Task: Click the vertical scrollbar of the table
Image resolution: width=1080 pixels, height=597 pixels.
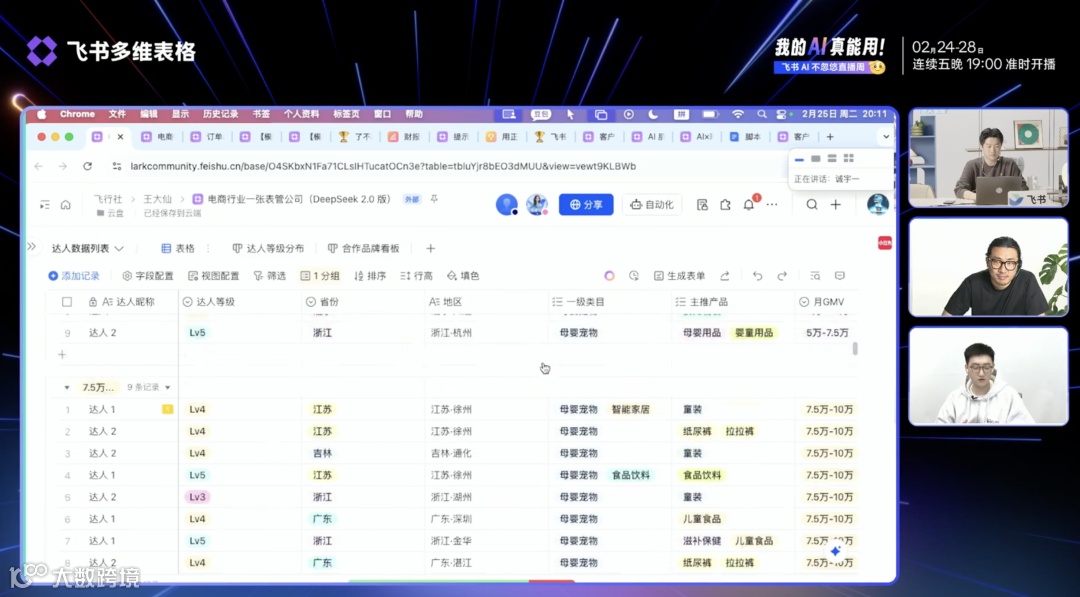Action: click(855, 348)
